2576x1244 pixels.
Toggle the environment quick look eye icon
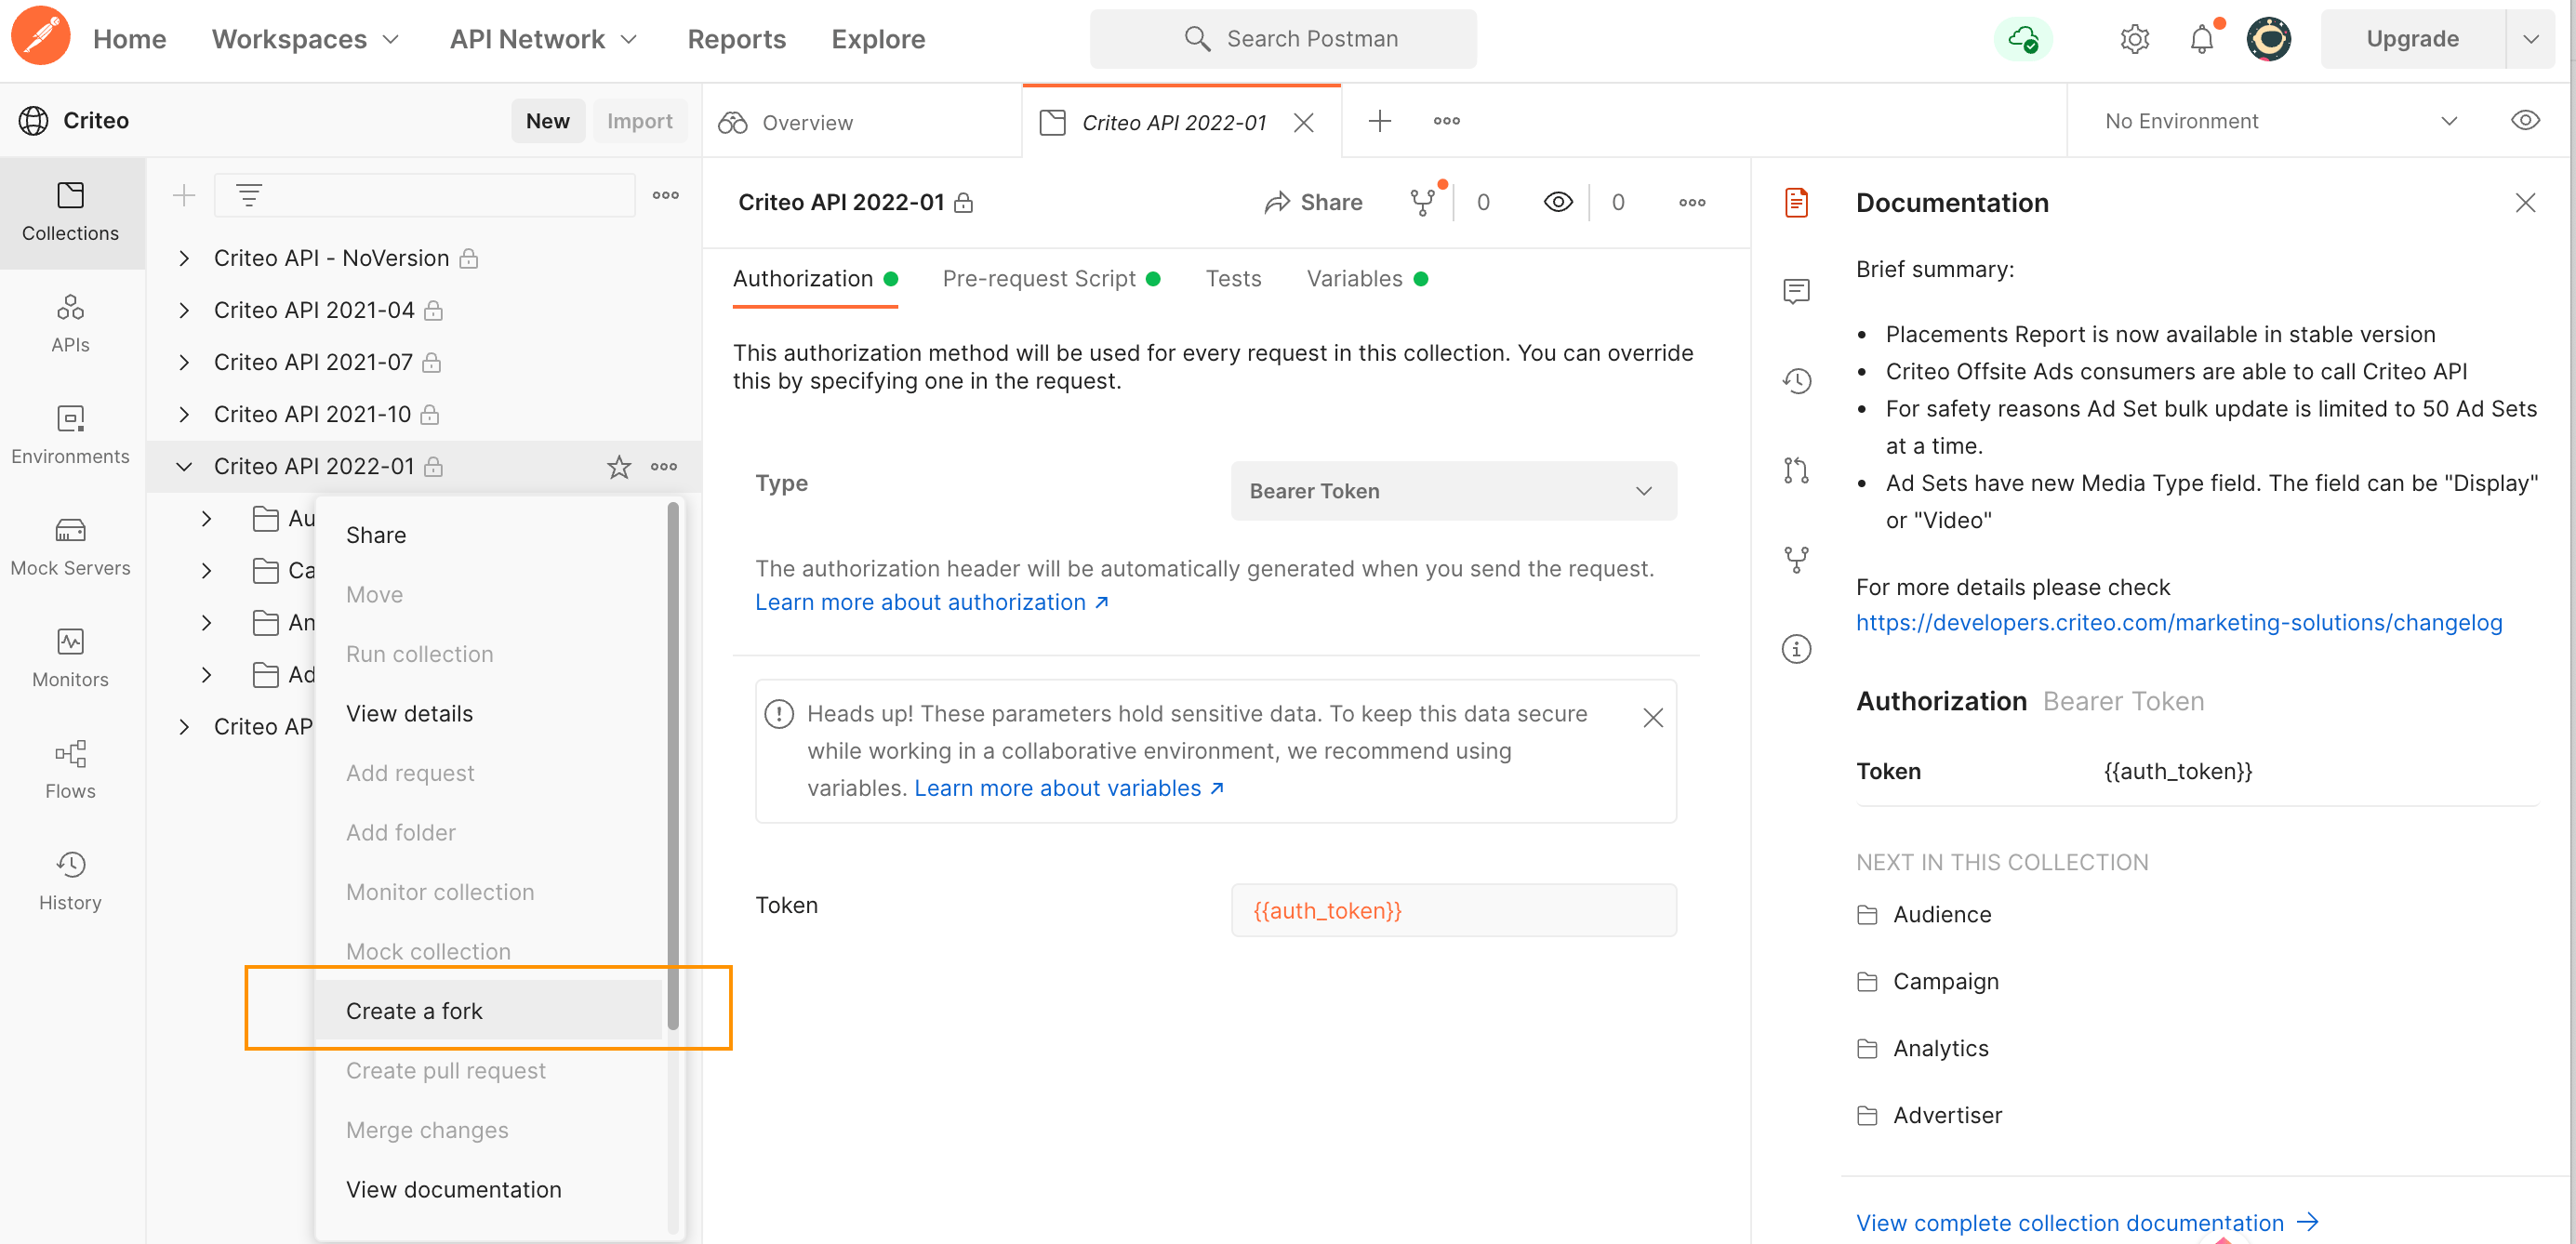2525,120
